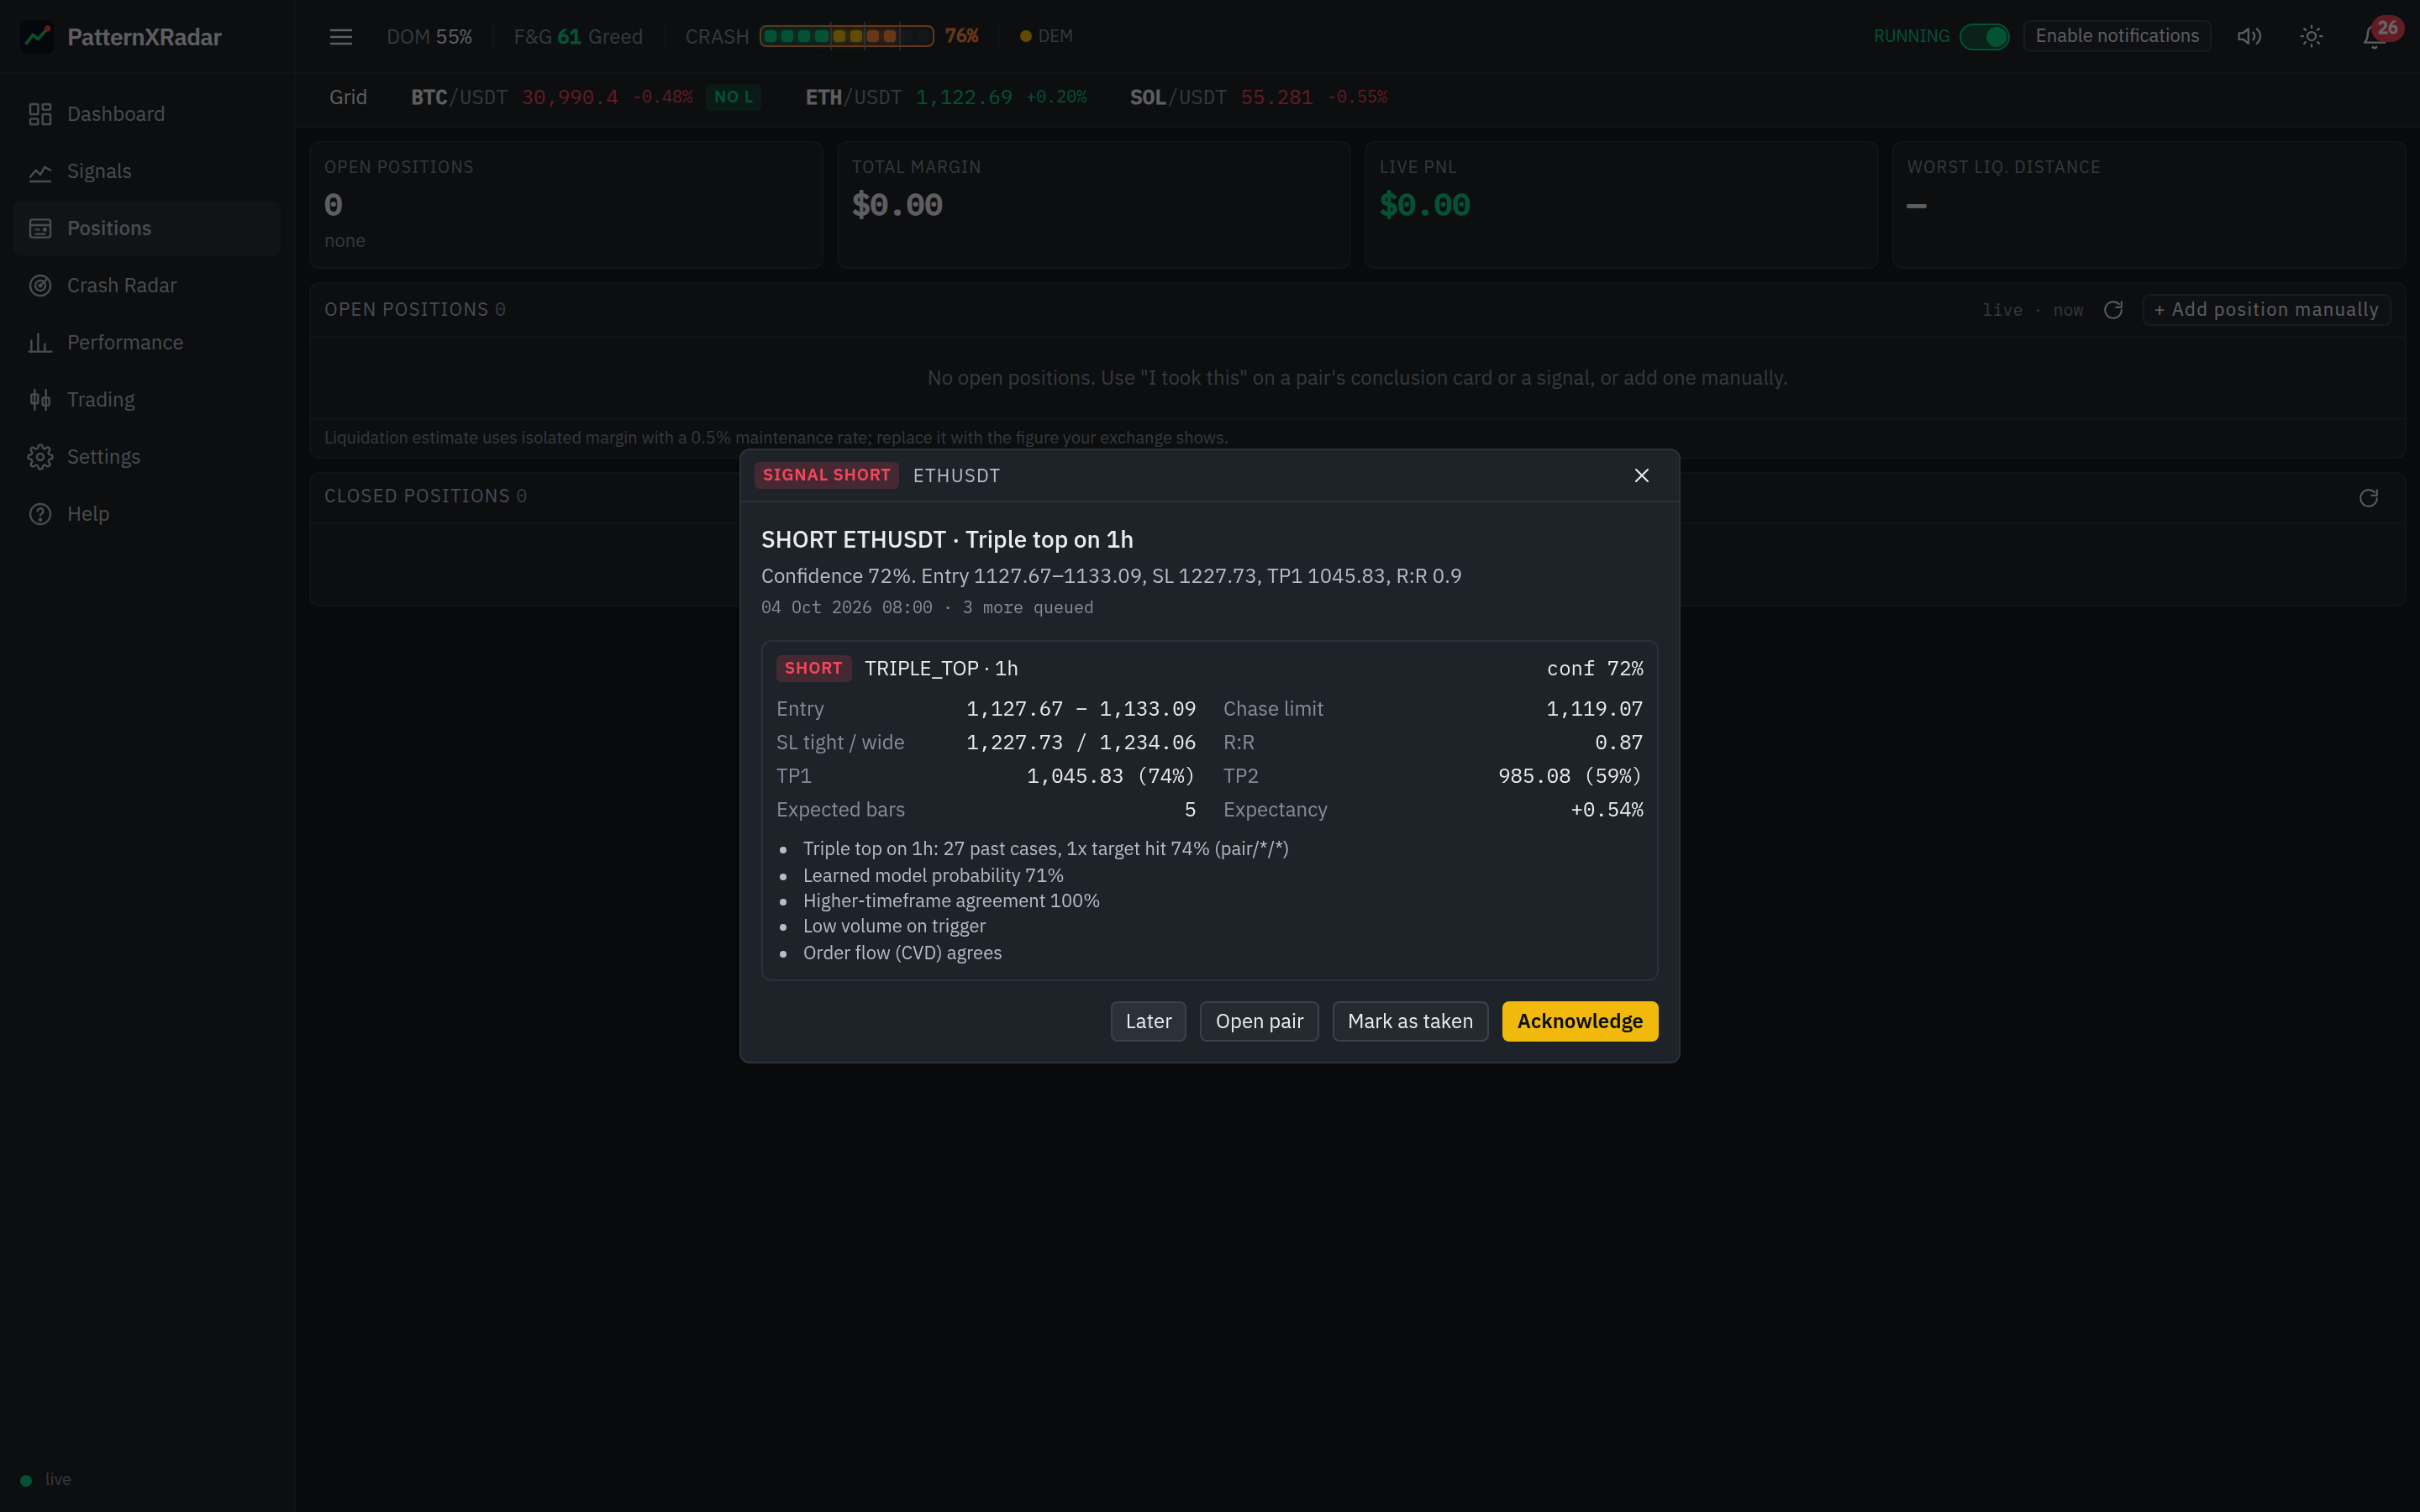Viewport: 2420px width, 1512px height.
Task: Click Add position manually
Action: (x=2266, y=310)
